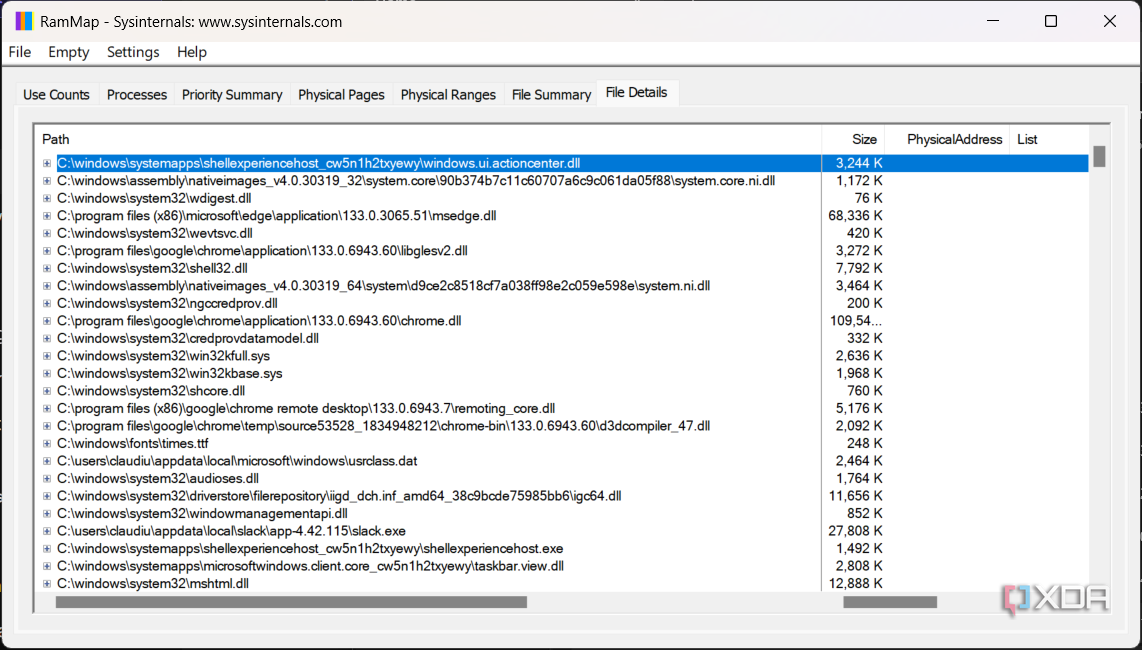Expand the shcore.dll row
Image resolution: width=1142 pixels, height=650 pixels.
[x=47, y=391]
